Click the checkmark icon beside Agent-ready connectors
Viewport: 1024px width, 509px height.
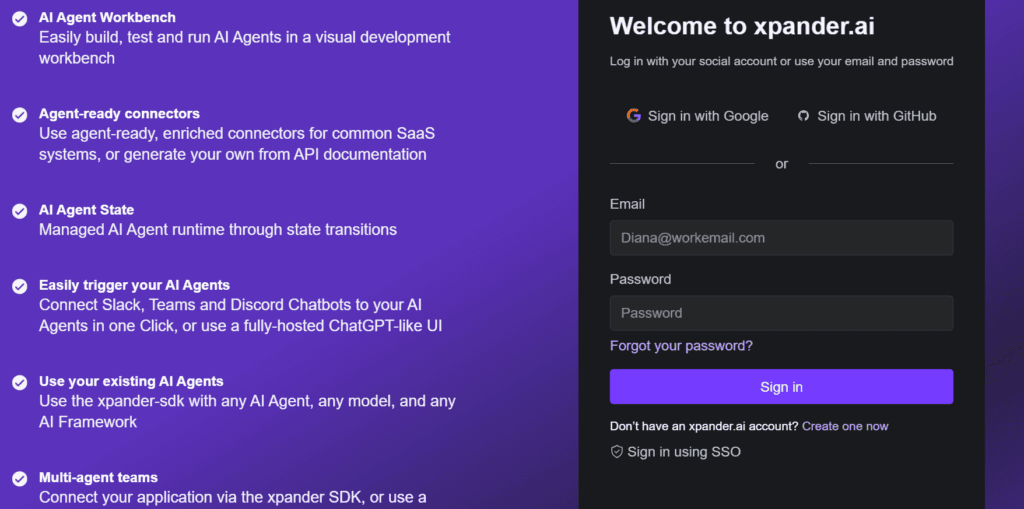20,114
